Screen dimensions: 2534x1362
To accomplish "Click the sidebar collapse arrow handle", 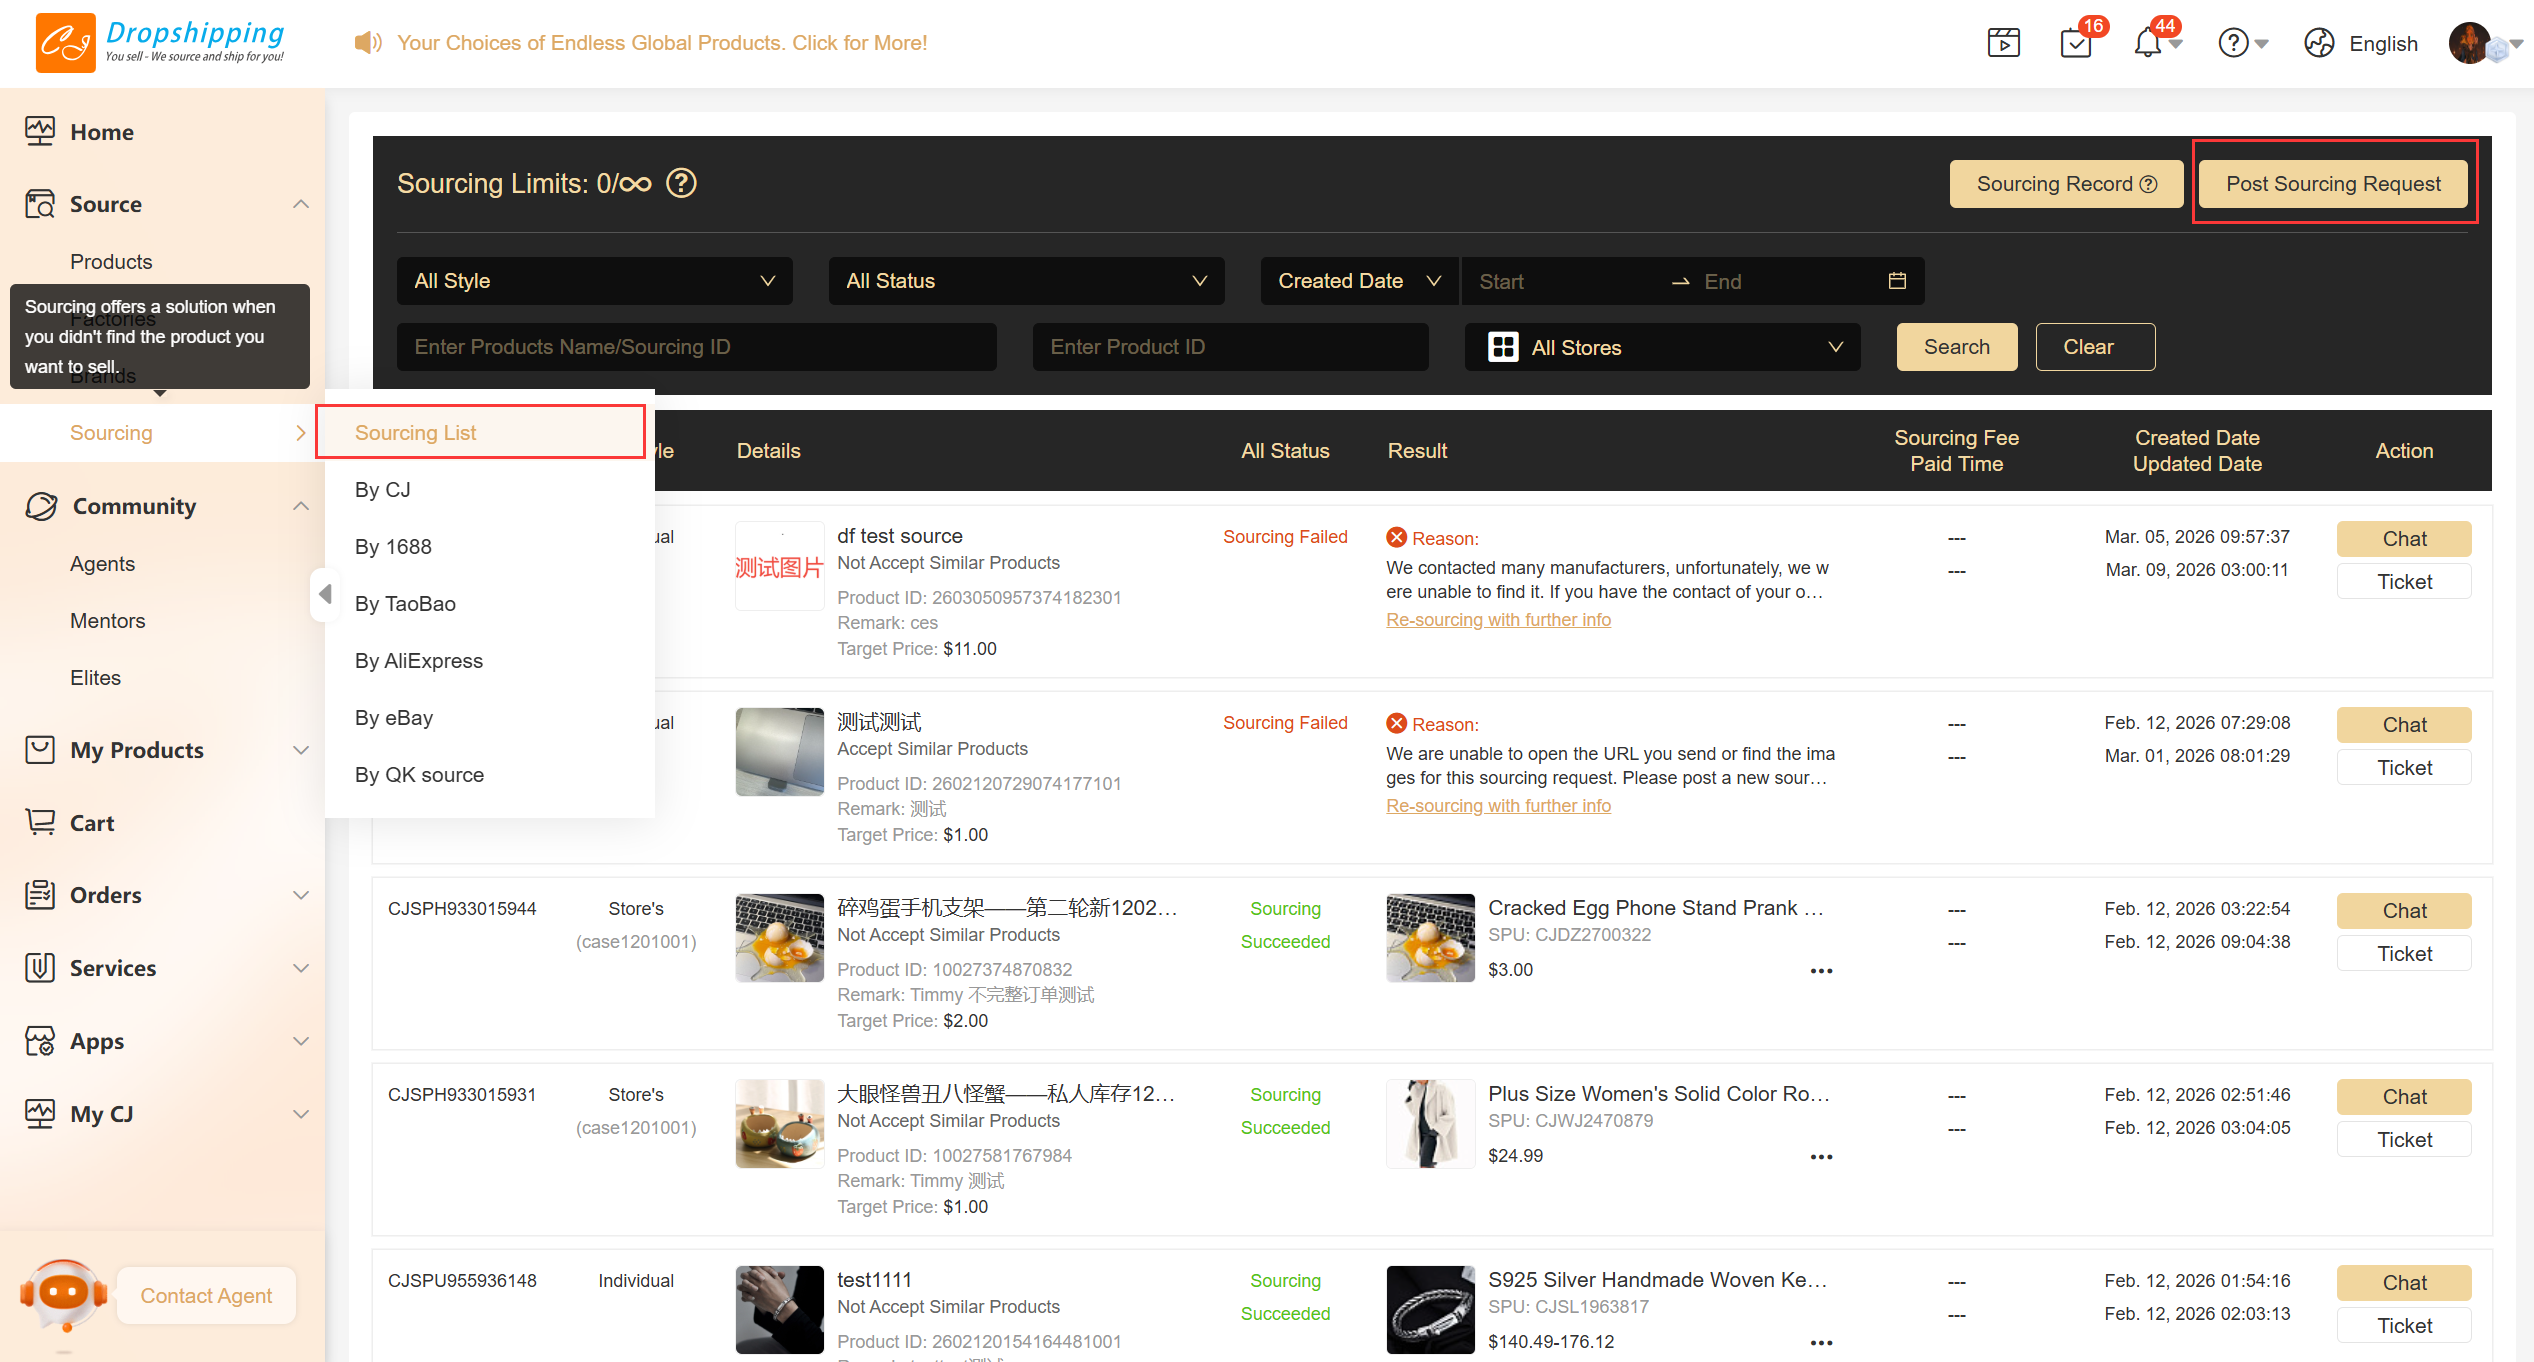I will (x=325, y=594).
